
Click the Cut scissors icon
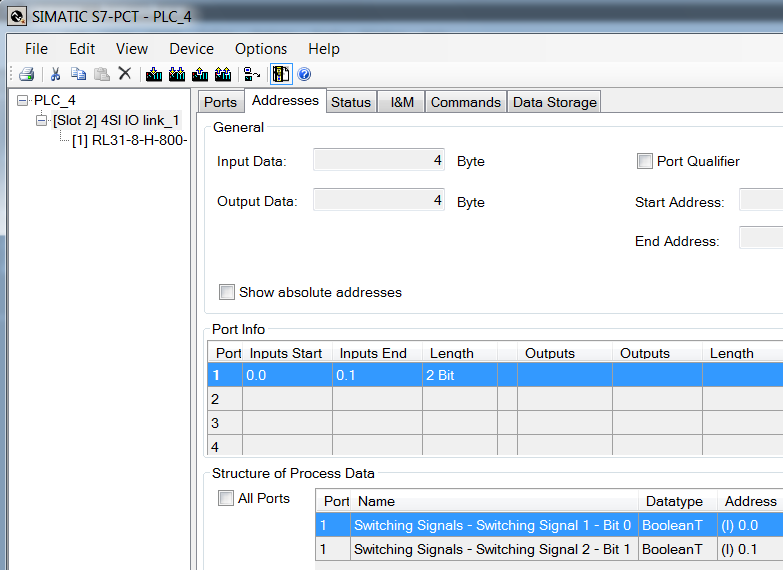point(55,74)
